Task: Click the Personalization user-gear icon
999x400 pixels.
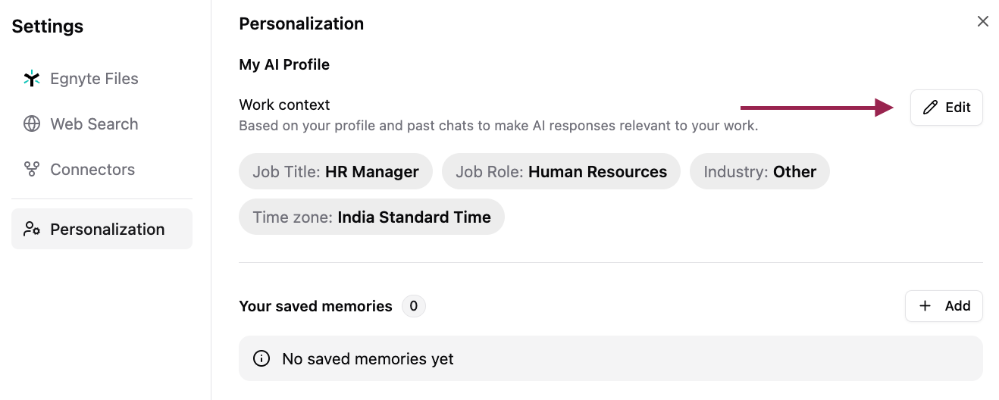Action: point(31,229)
